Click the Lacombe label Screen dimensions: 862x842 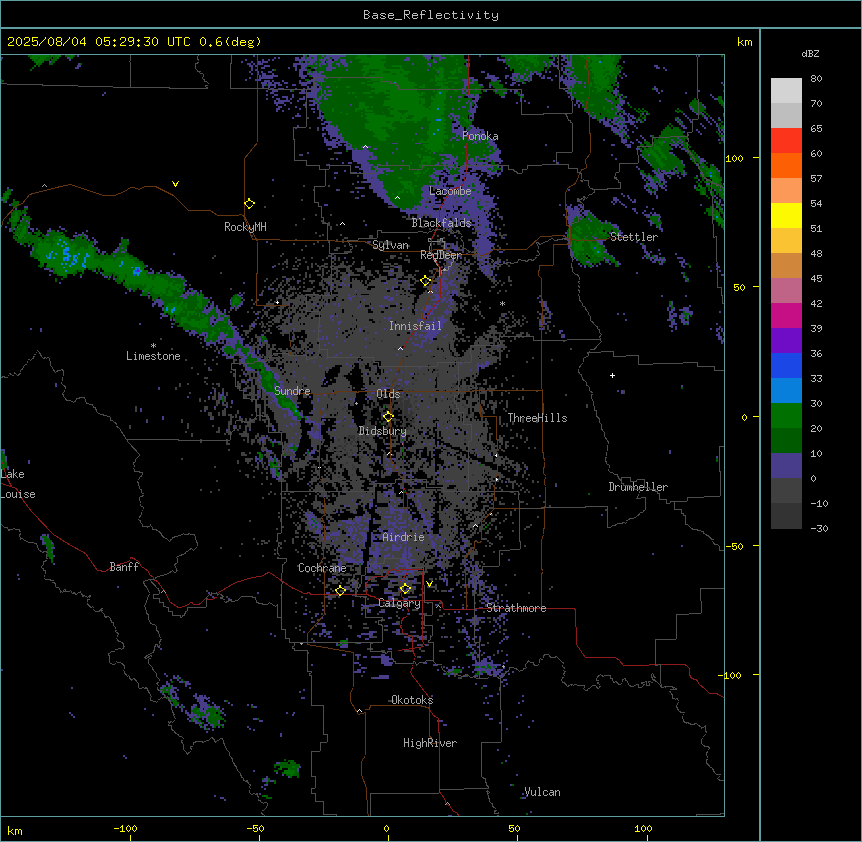coord(450,191)
